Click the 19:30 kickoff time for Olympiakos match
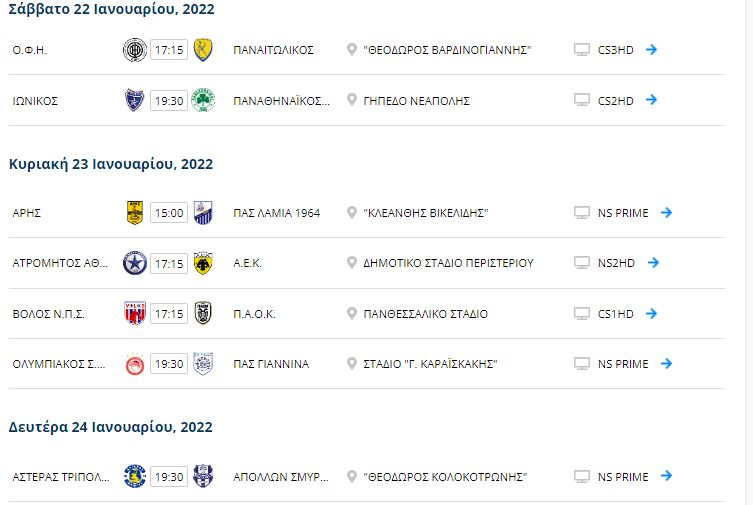Viewport: 753px width, 505px height. pos(169,364)
